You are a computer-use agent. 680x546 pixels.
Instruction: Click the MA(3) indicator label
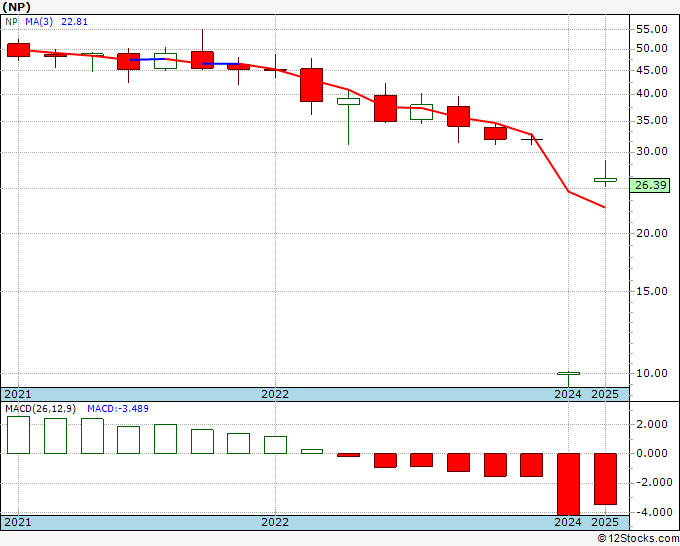(39, 22)
